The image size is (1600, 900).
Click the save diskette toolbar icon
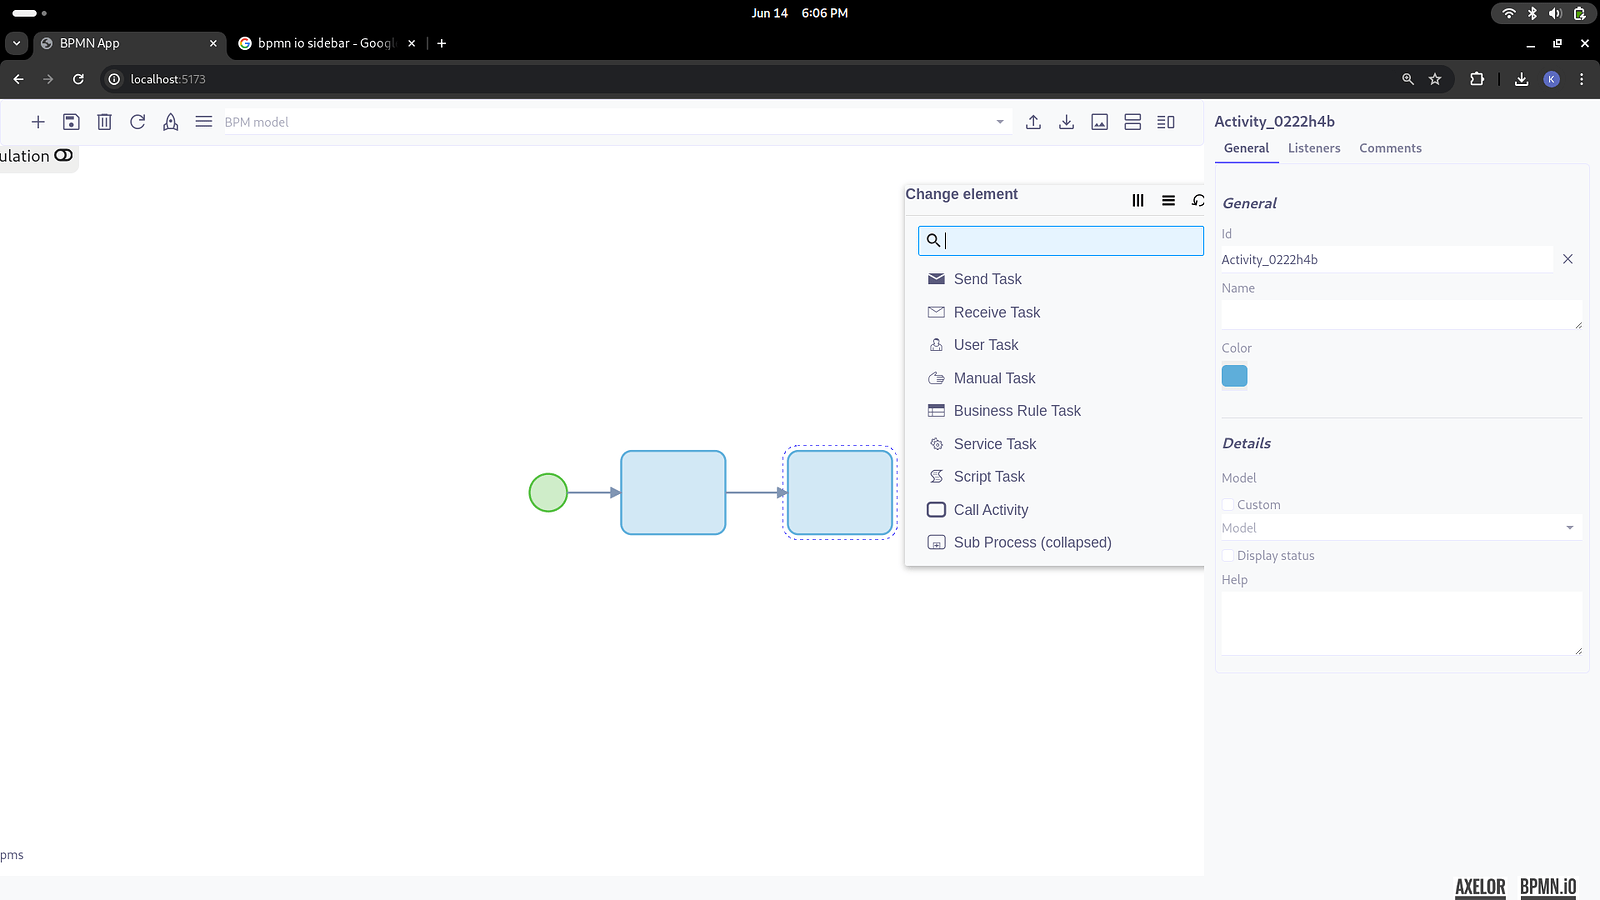pos(71,122)
